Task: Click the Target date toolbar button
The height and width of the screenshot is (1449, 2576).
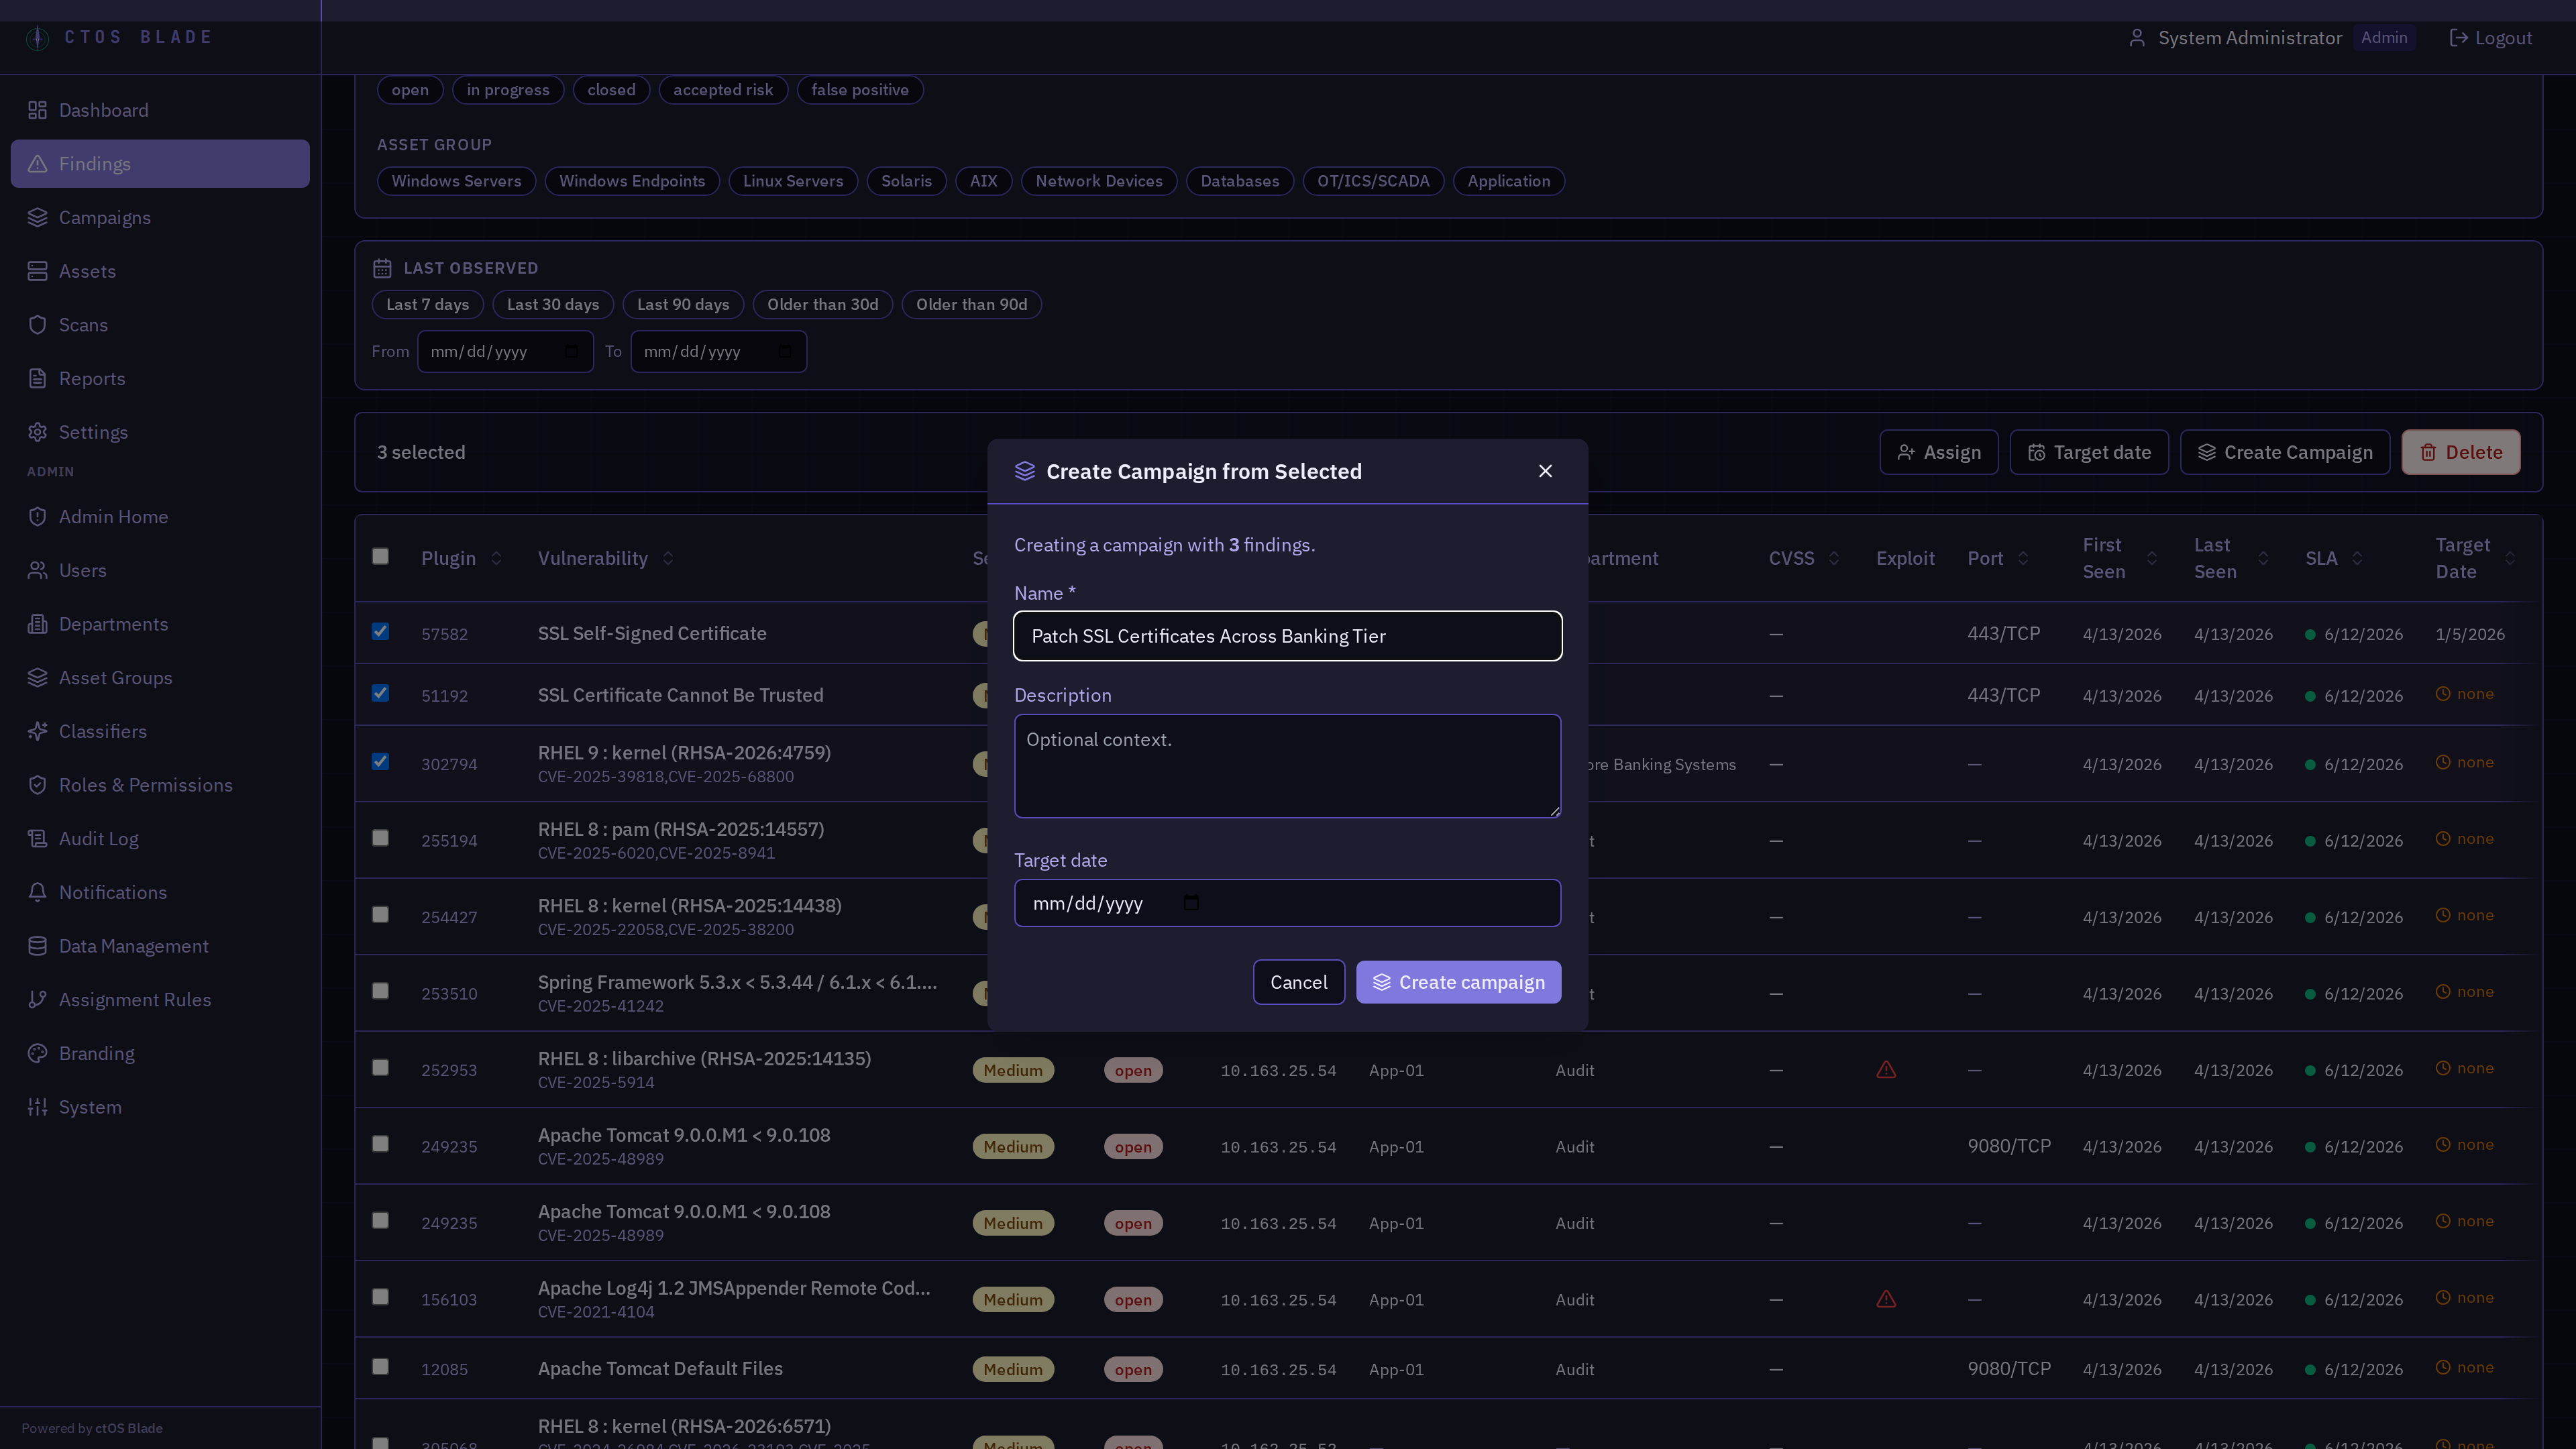Action: [2089, 452]
